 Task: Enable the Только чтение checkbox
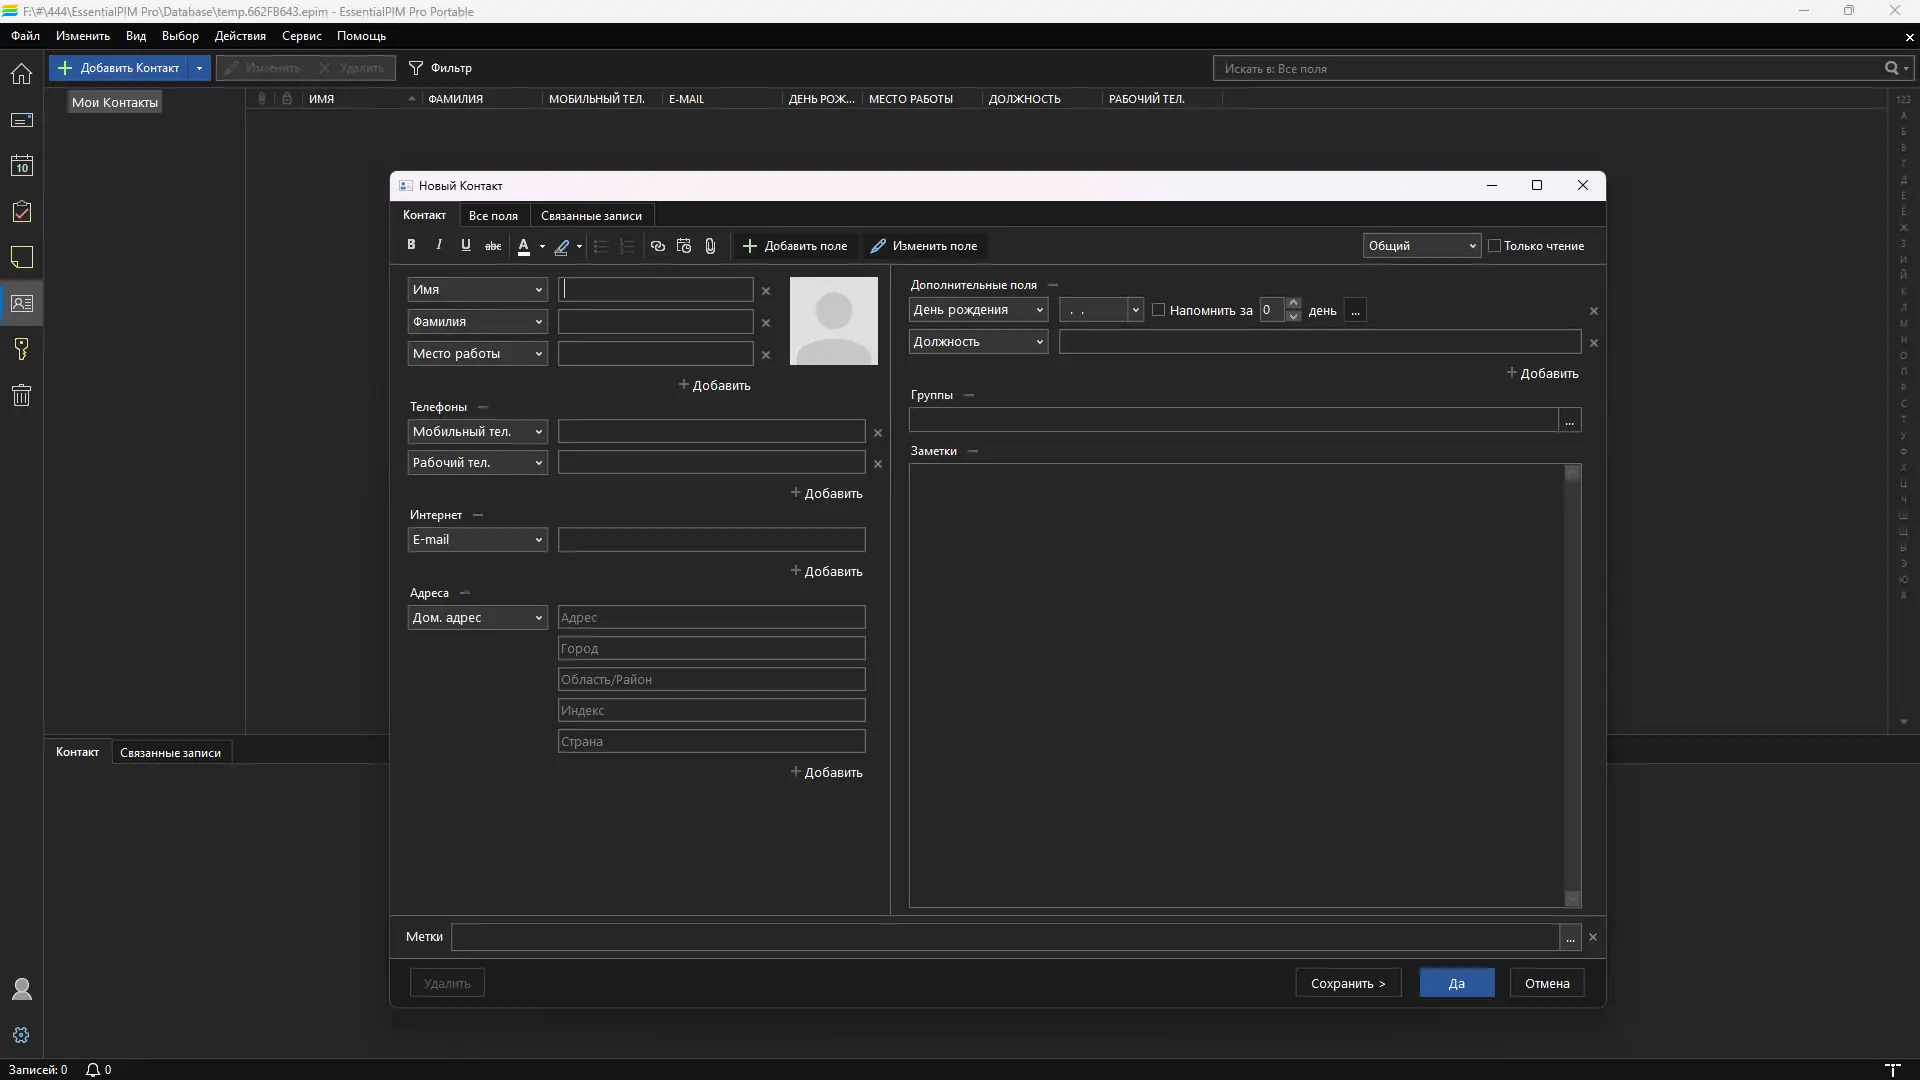(1495, 246)
